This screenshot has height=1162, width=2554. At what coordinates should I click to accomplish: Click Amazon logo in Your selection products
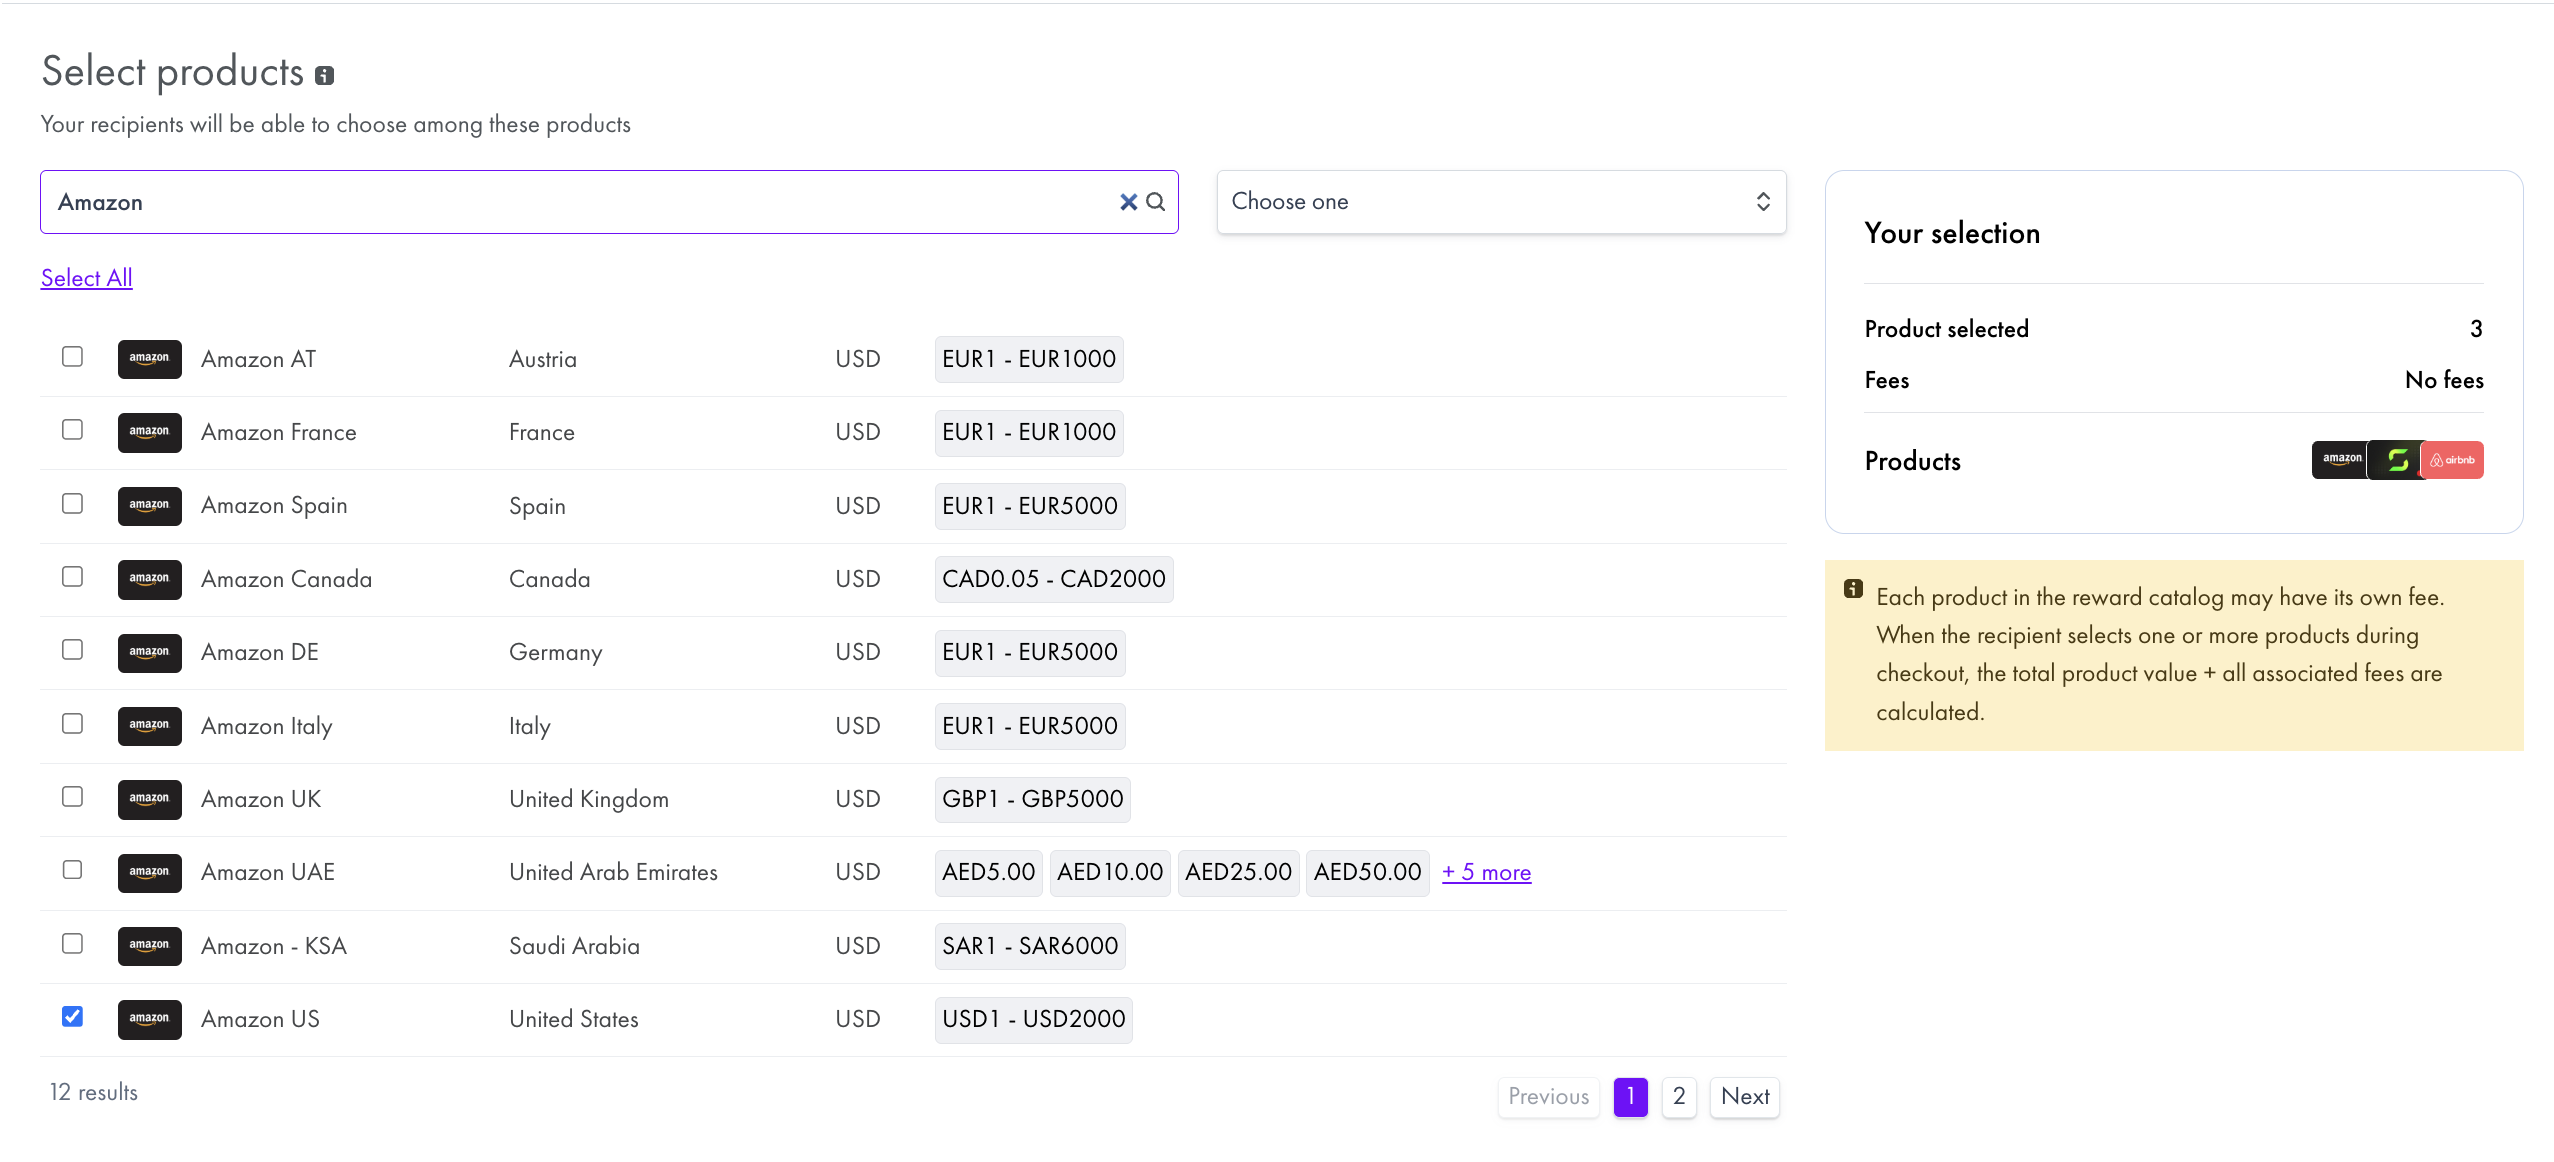click(2340, 460)
